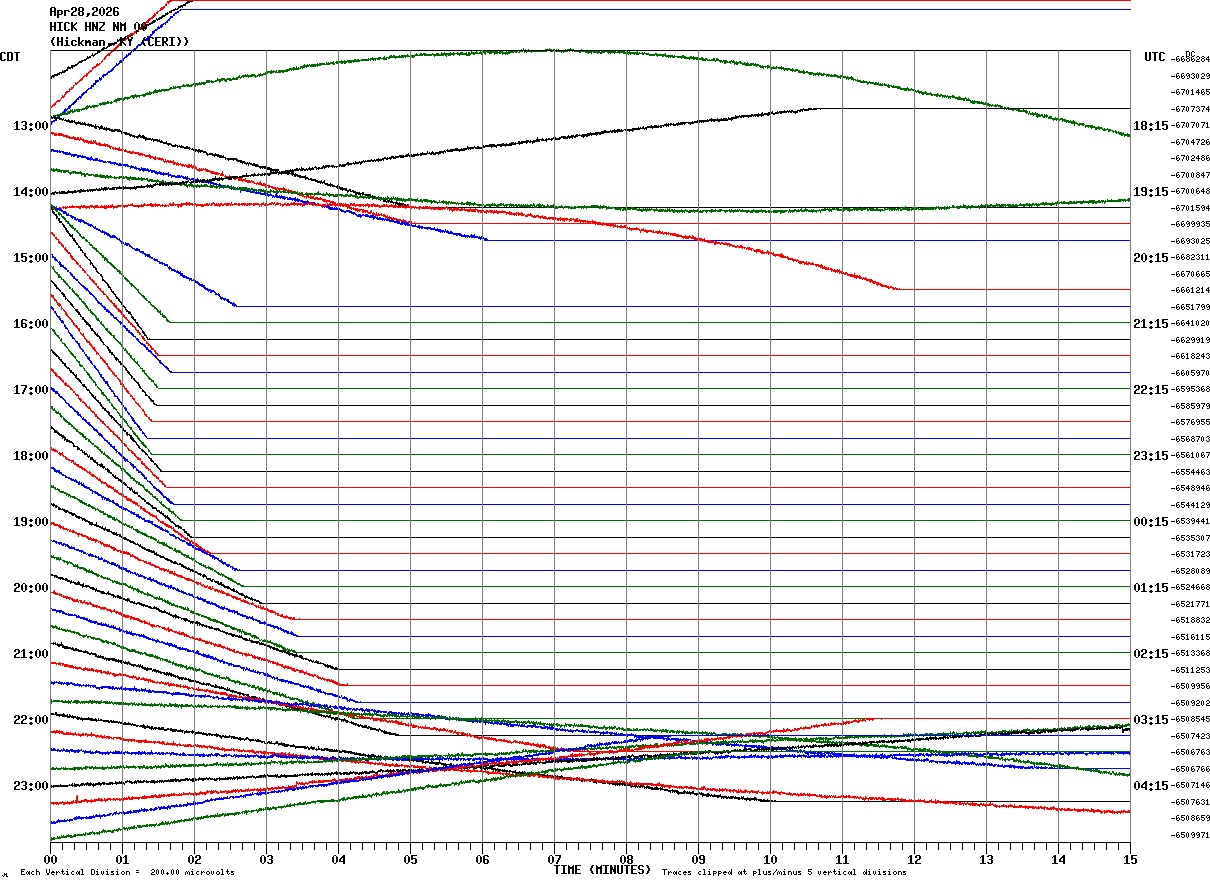1210x886 pixels.
Task: Select the 14:00 CDT time label
Action: tap(31, 192)
